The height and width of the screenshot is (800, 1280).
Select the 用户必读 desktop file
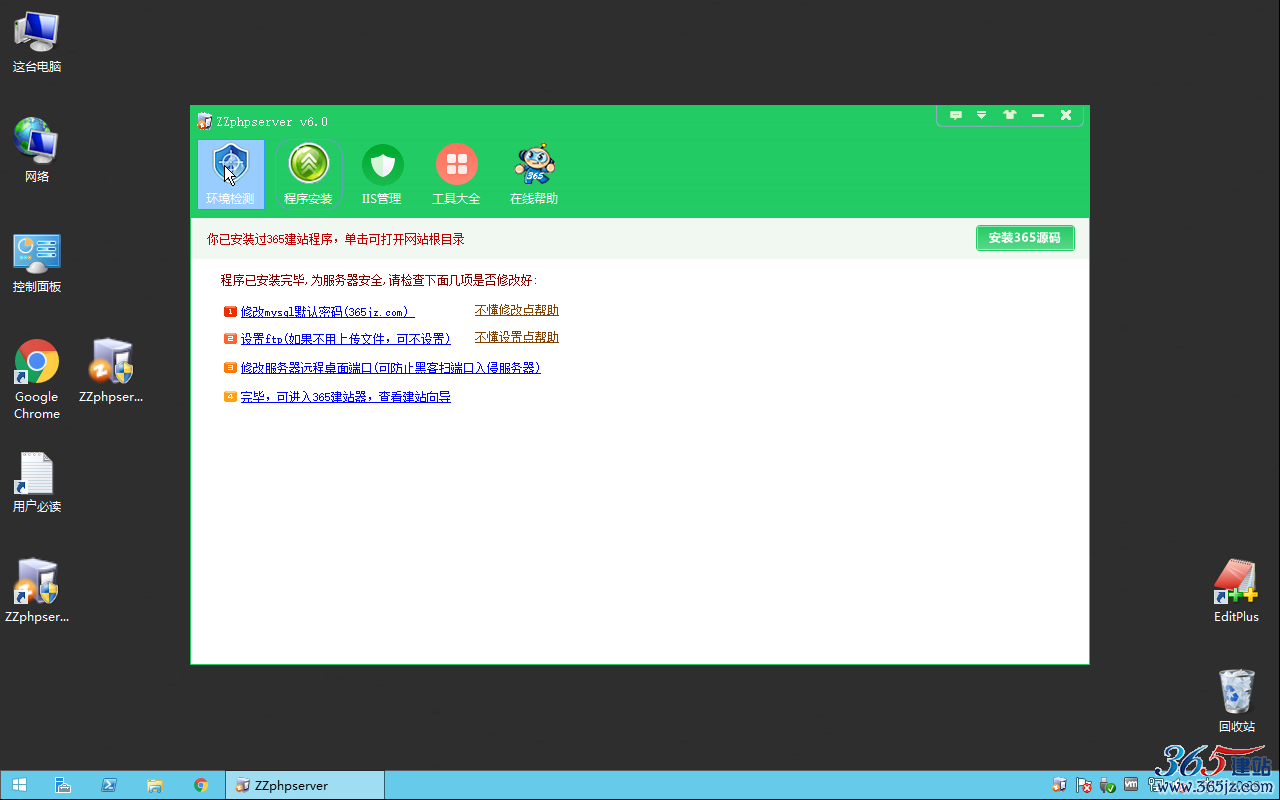(x=37, y=482)
